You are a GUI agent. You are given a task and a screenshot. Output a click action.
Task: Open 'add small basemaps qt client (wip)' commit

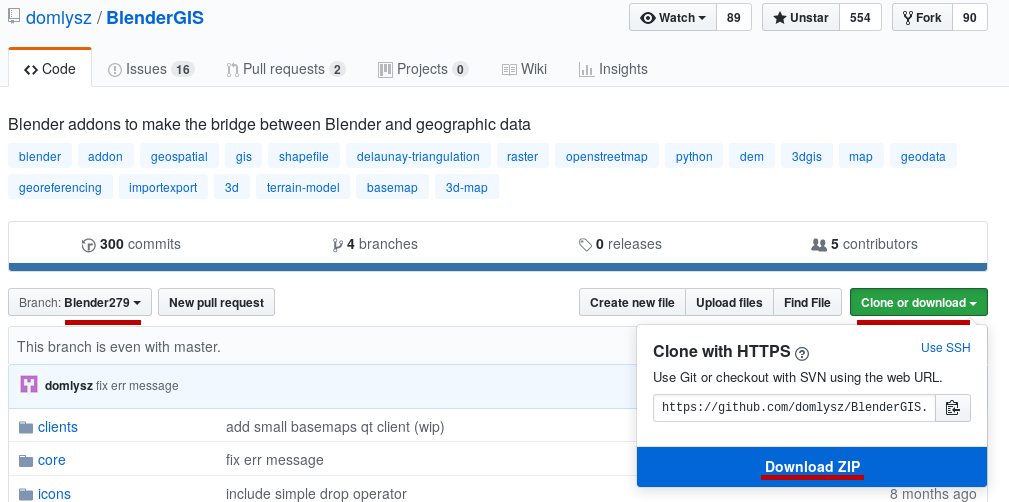(x=335, y=427)
